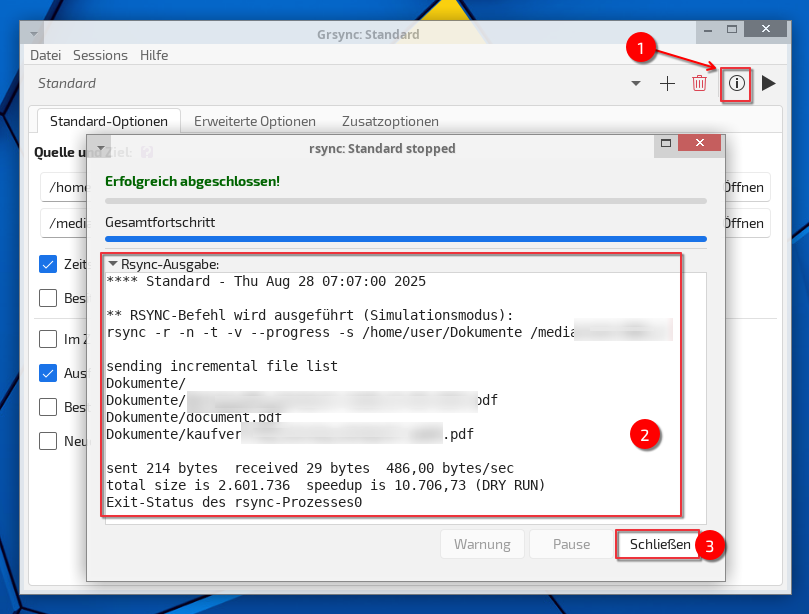Run the sync with the play button
The width and height of the screenshot is (809, 614).
pos(768,83)
